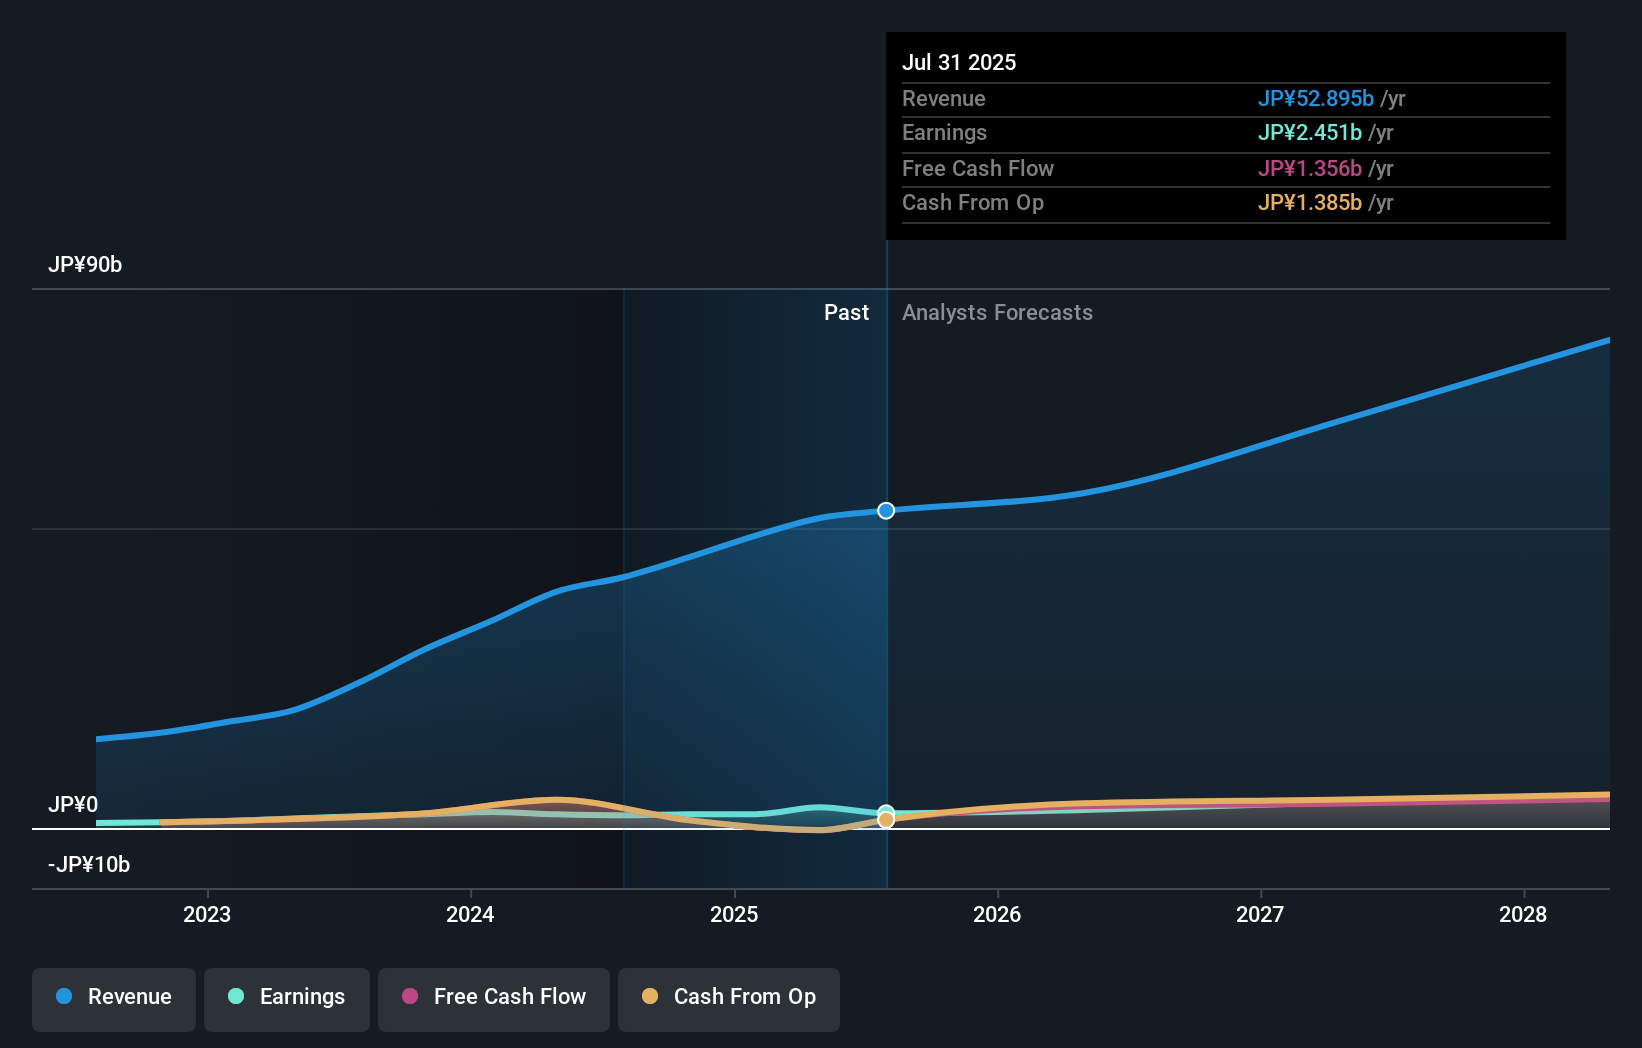Screen dimensions: 1642x1048
Task: Select the Analysts Forecasts label
Action: click(997, 312)
